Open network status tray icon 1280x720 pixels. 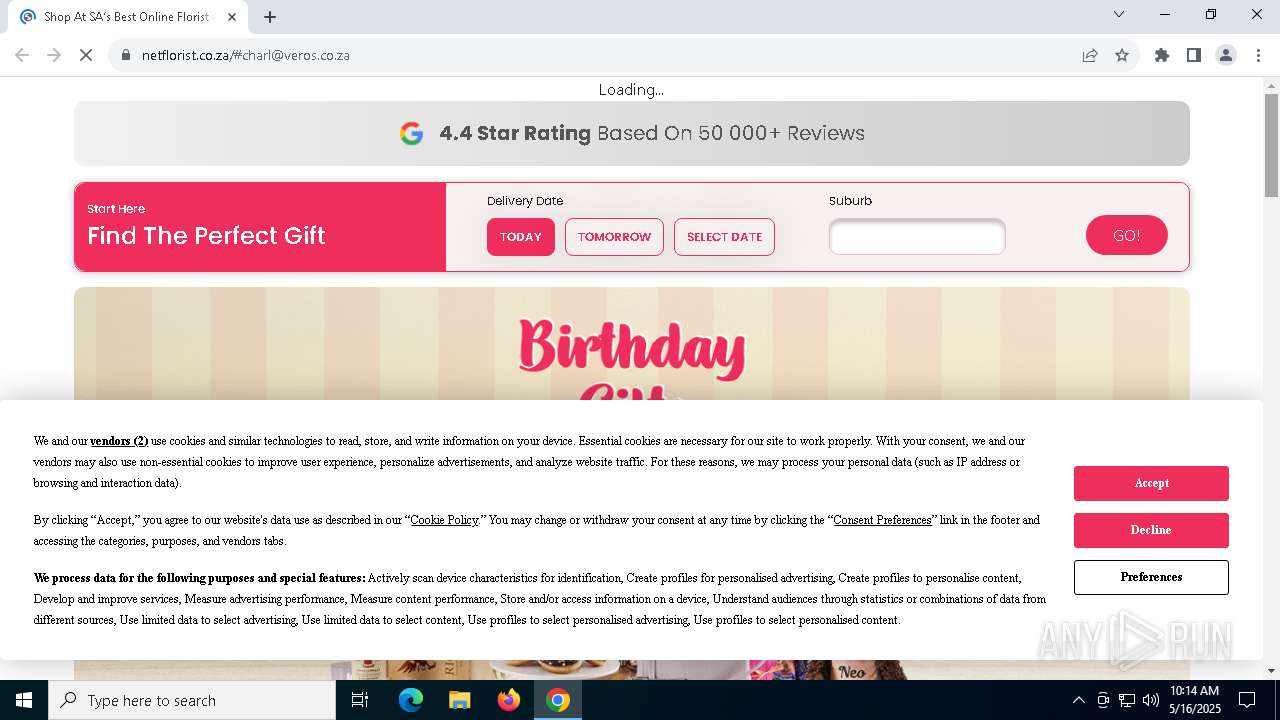(1127, 700)
